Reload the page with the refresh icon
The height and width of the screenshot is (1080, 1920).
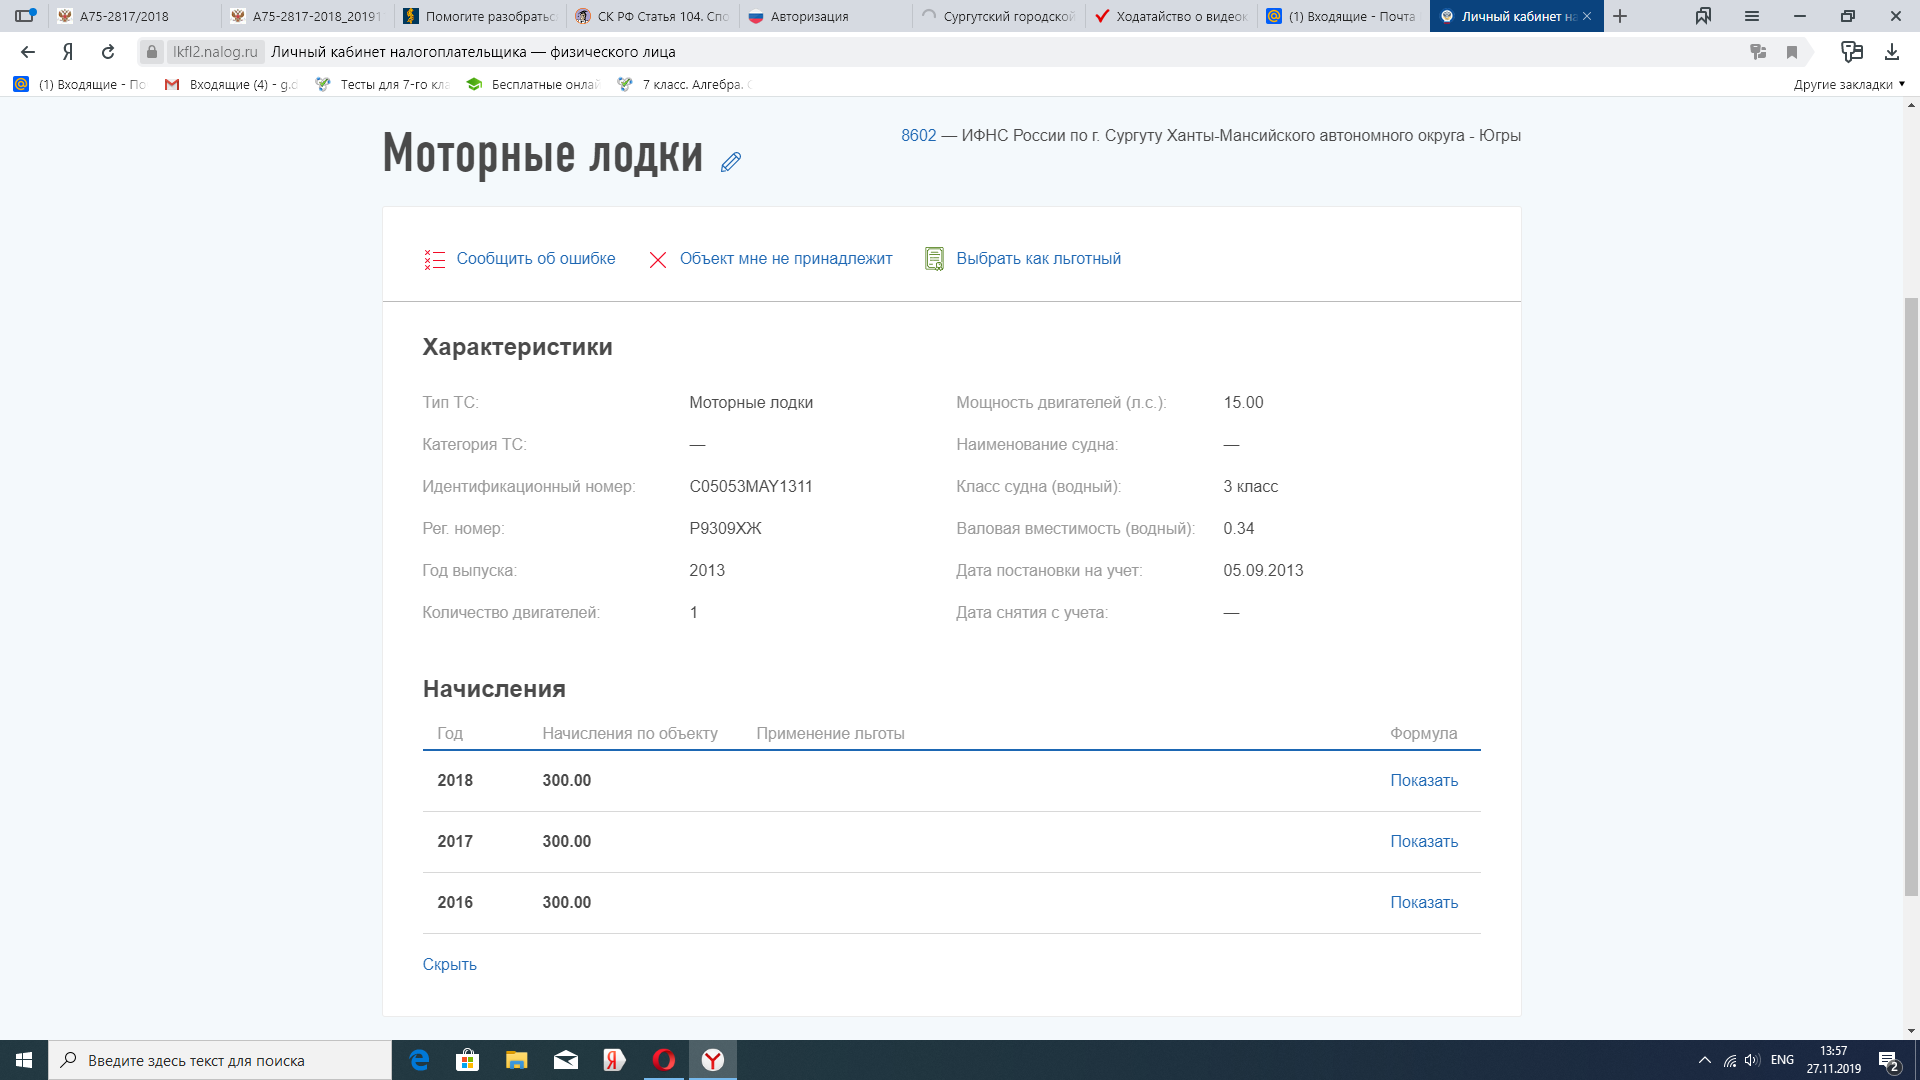click(x=108, y=52)
